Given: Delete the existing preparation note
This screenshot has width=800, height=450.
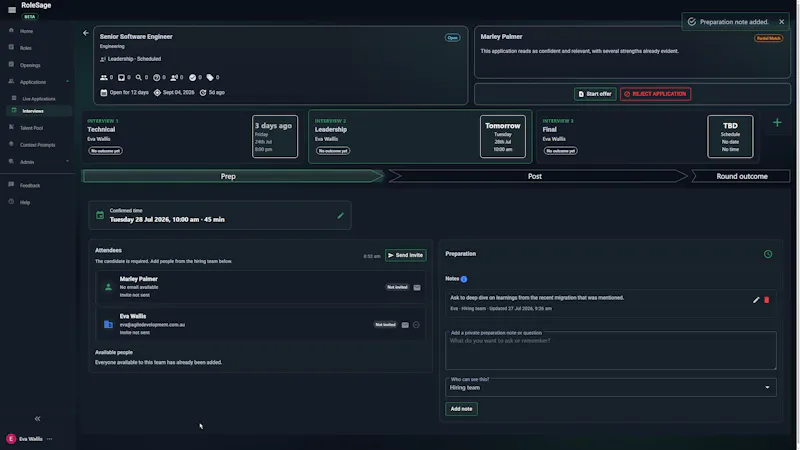Looking at the screenshot, I should click(x=766, y=300).
